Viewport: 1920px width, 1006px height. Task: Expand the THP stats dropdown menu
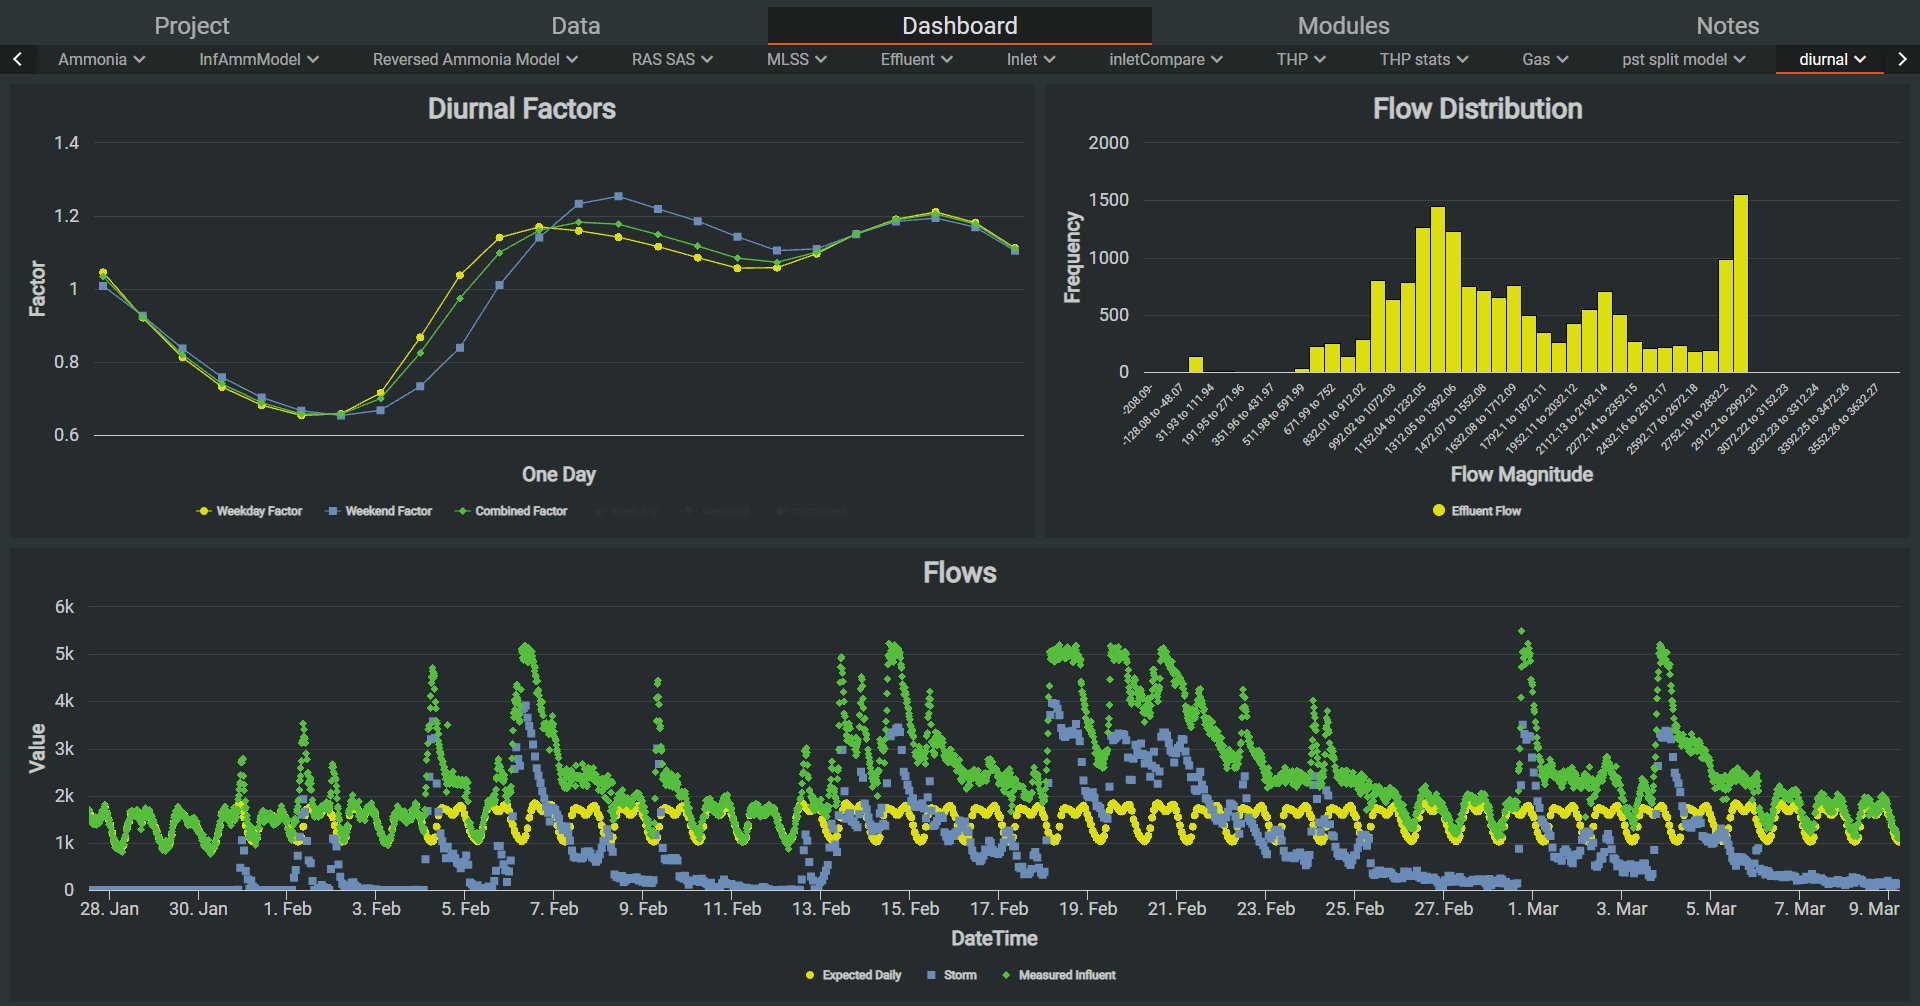click(1423, 59)
